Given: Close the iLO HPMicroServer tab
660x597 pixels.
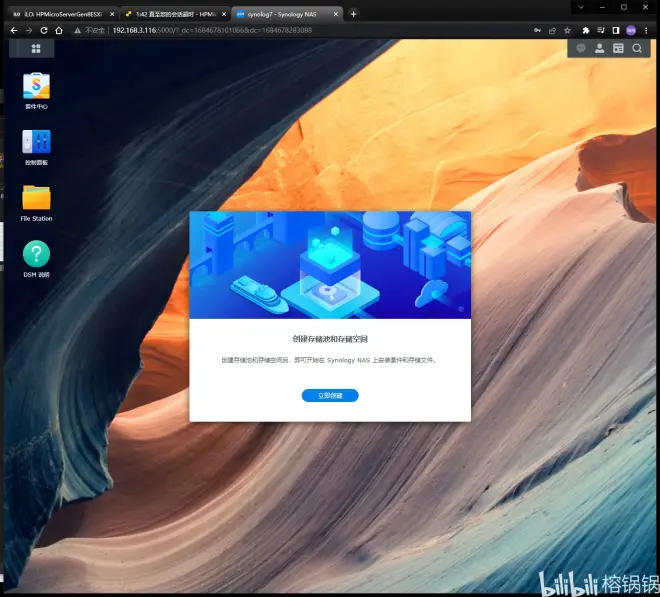Looking at the screenshot, I should click(x=112, y=14).
